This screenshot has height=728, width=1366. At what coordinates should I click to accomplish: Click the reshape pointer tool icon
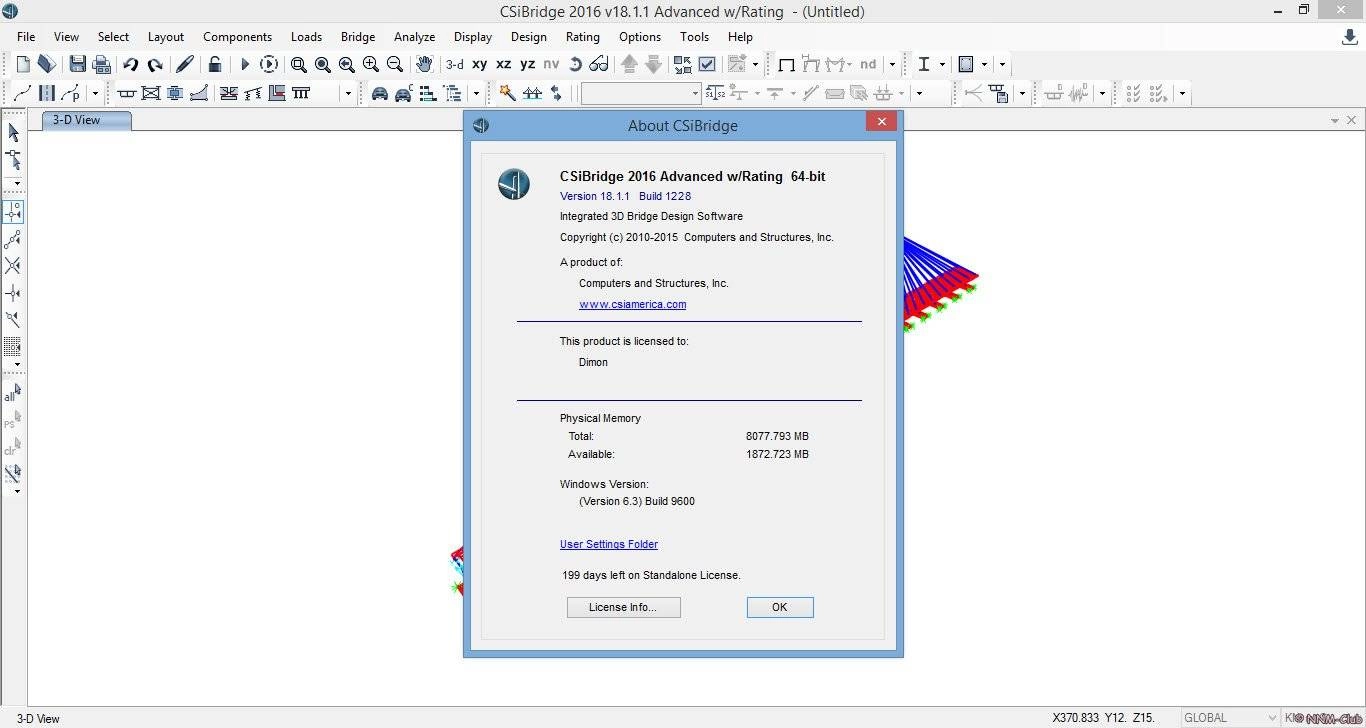[13, 160]
